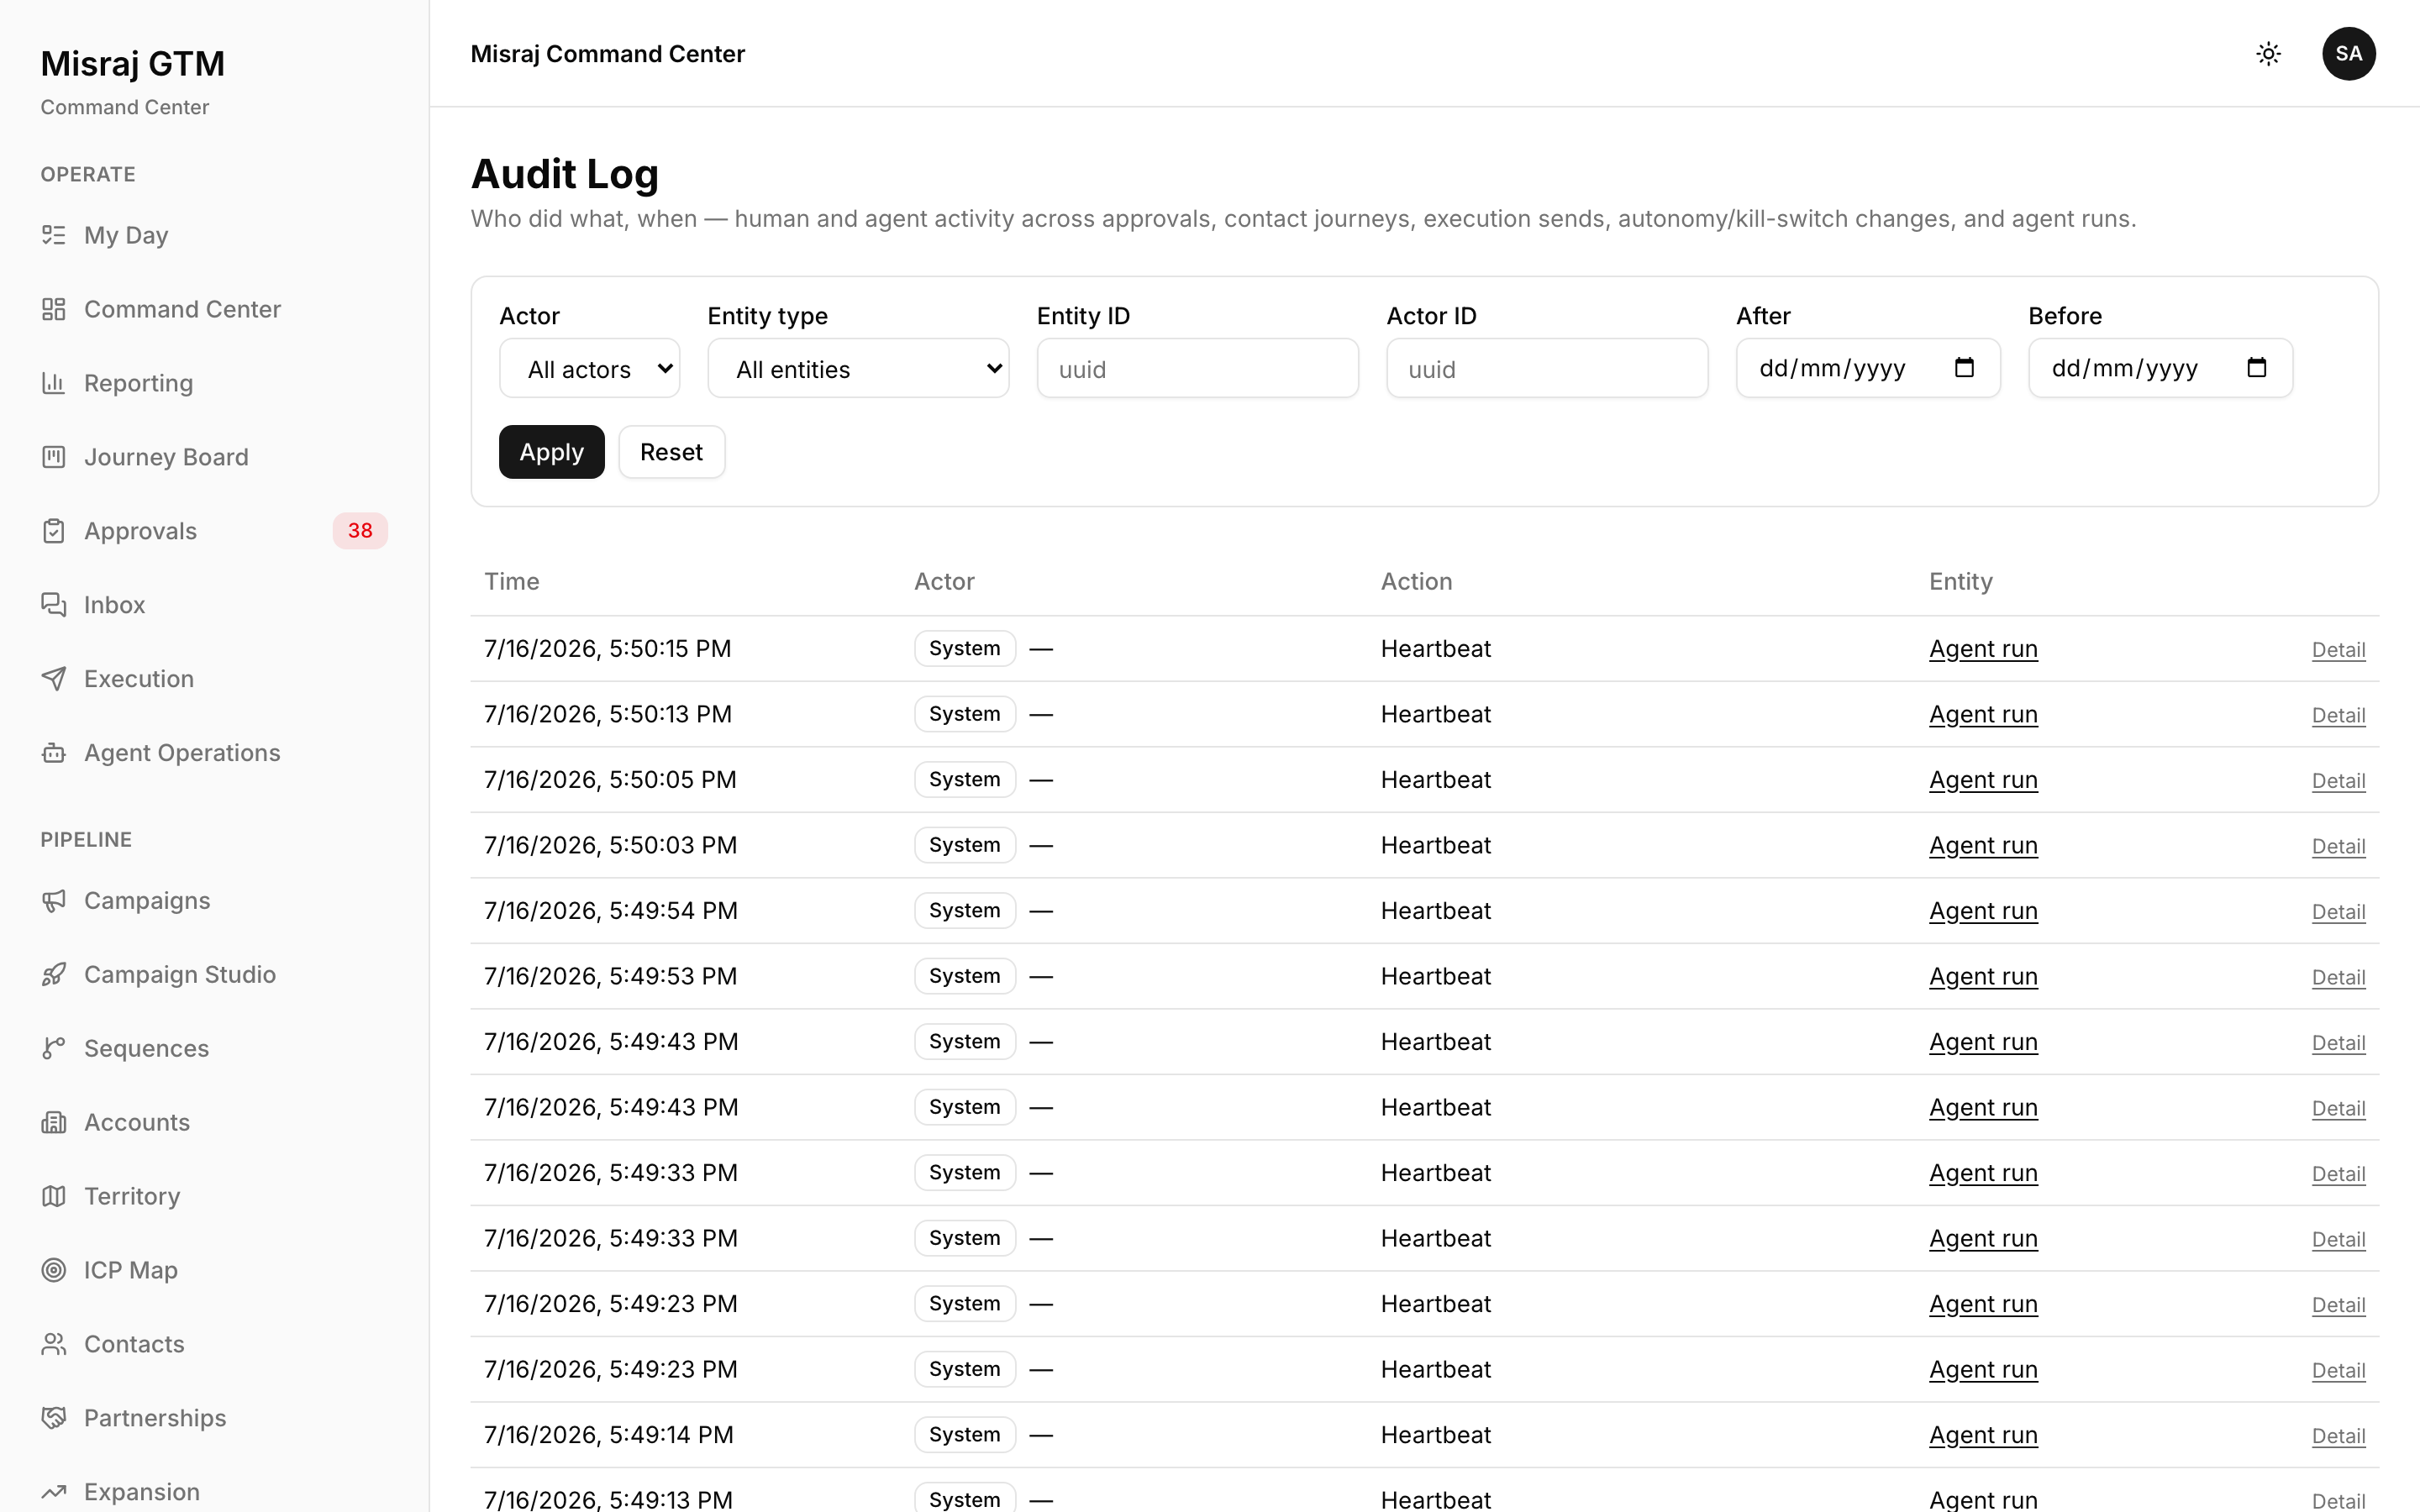Navigate to Campaigns
Viewport: 2420px width, 1512px height.
click(214, 901)
